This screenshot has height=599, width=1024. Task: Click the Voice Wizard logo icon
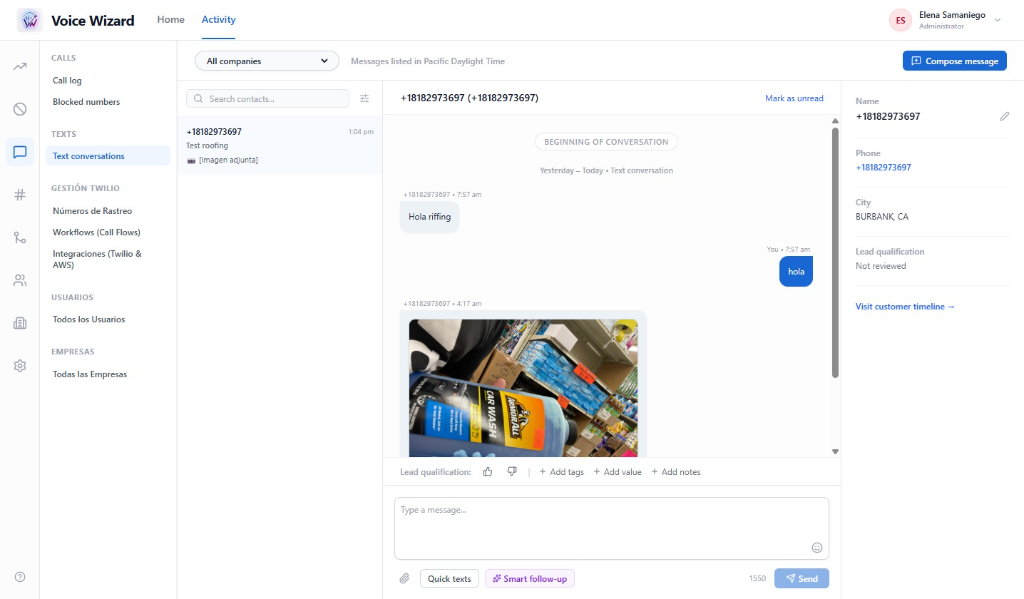pos(29,20)
